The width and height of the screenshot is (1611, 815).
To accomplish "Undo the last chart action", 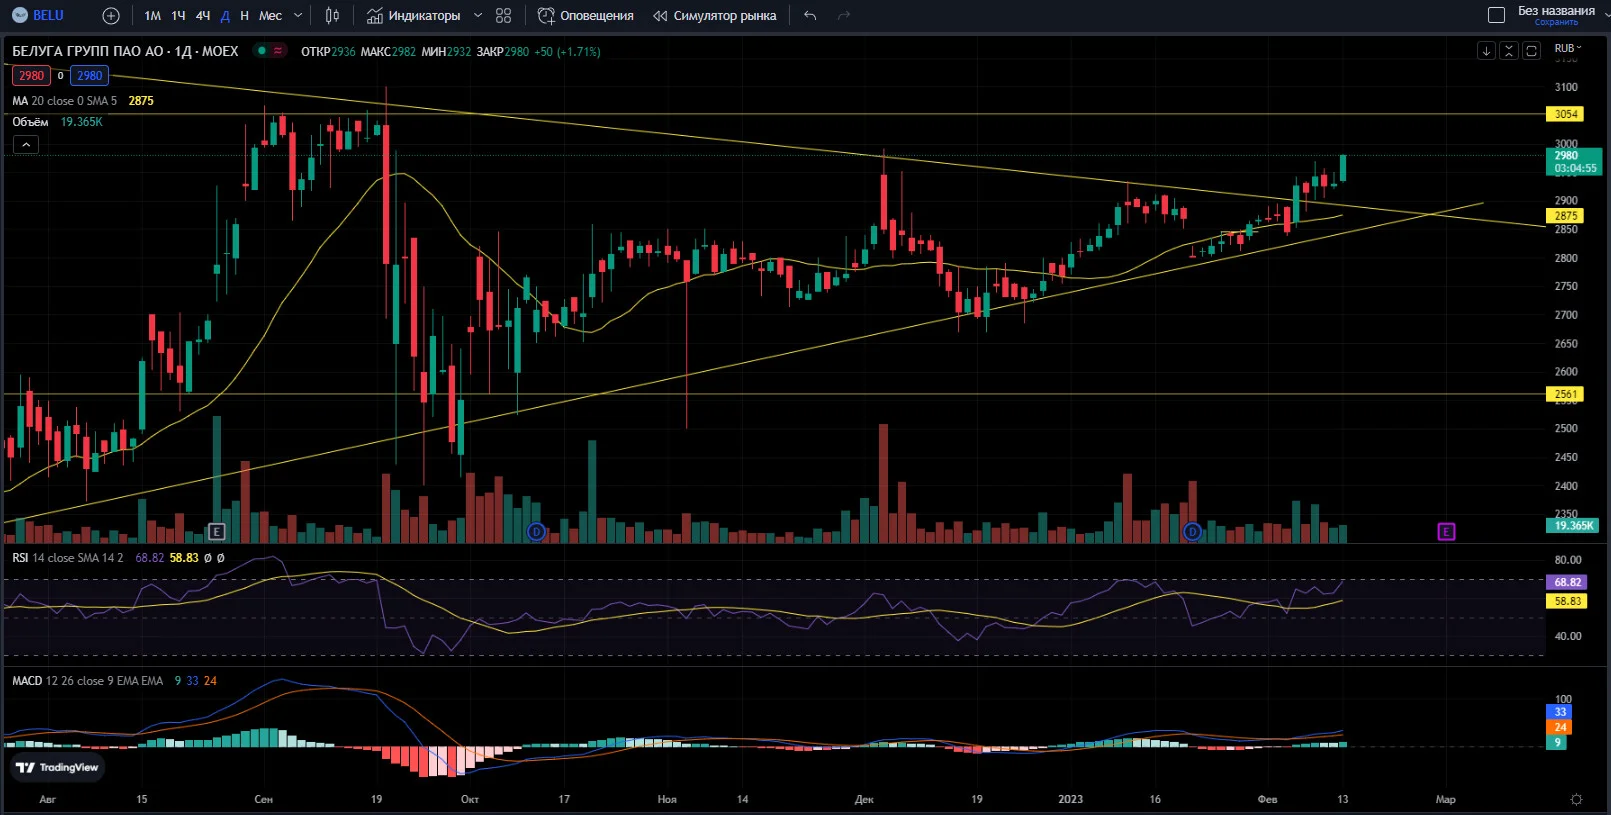I will pos(810,15).
